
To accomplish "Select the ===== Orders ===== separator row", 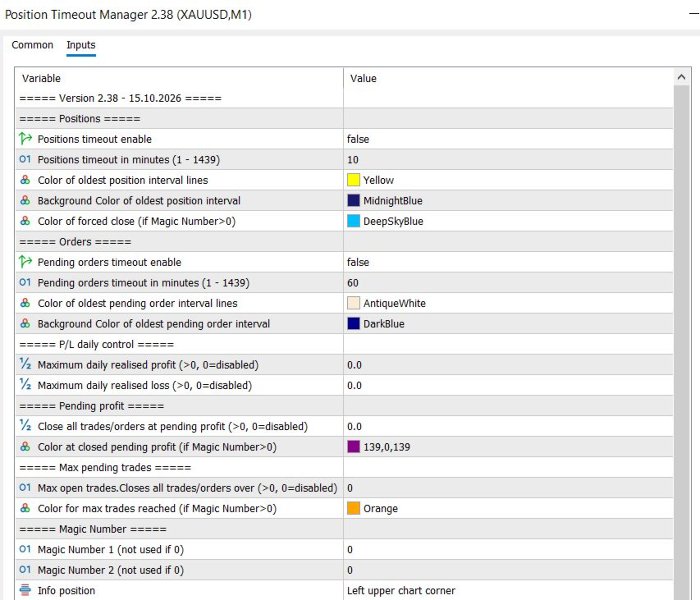I will (x=344, y=242).
